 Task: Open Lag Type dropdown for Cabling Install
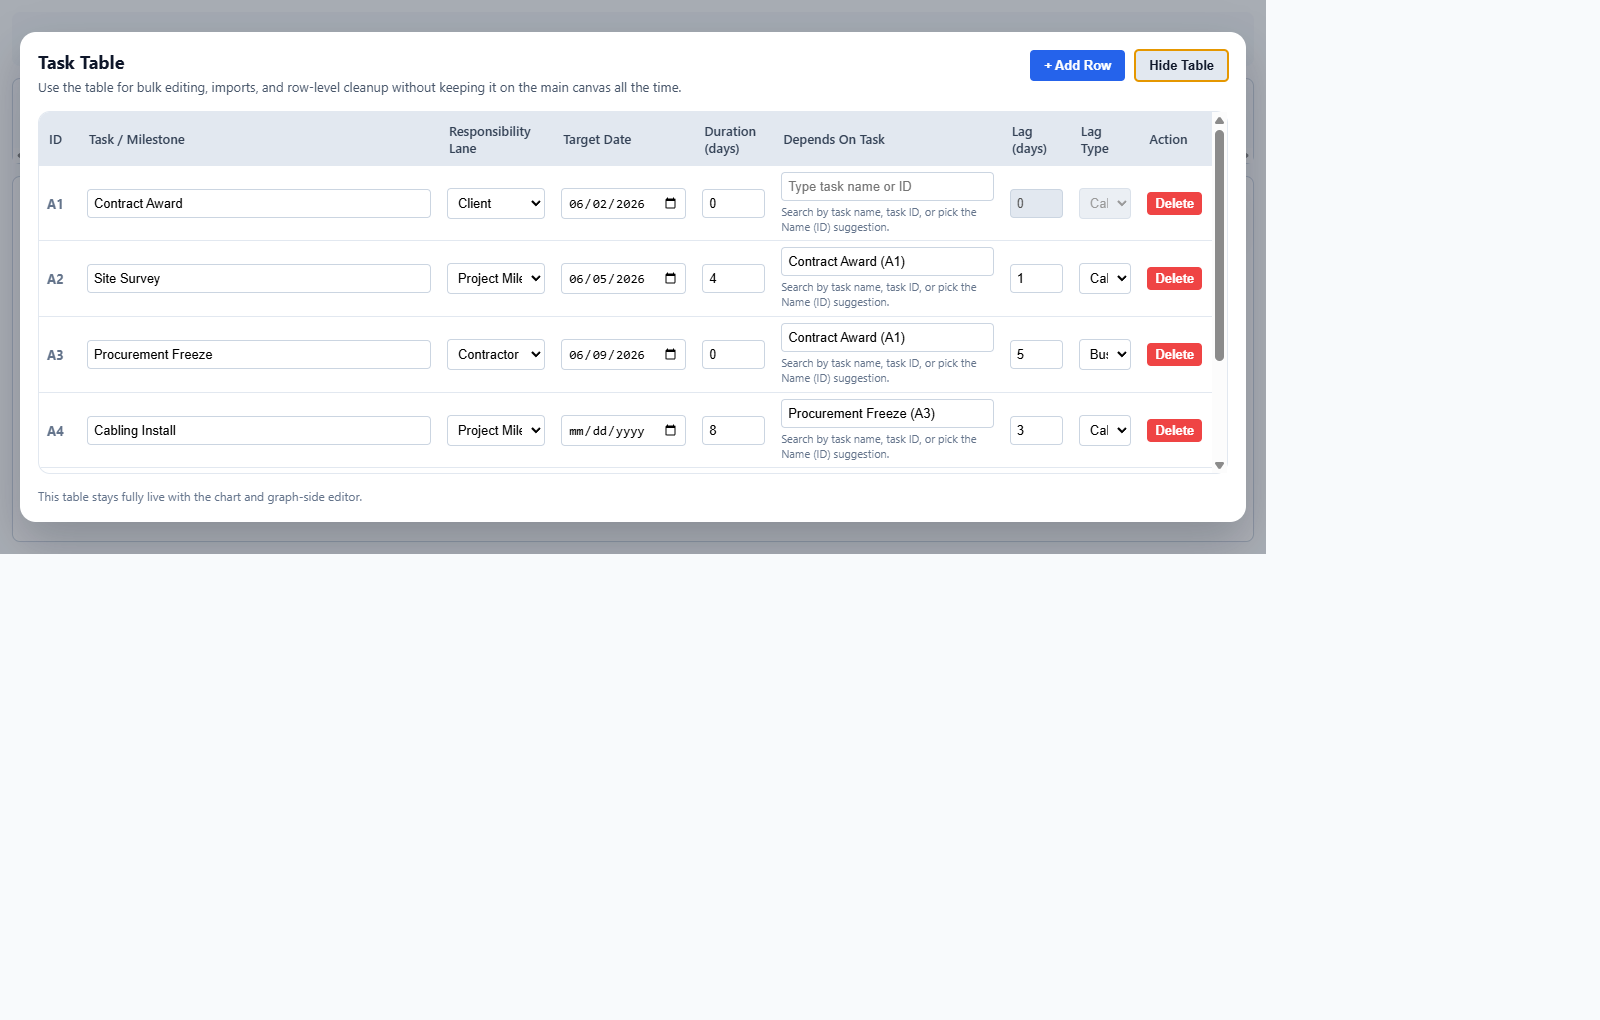pos(1105,430)
